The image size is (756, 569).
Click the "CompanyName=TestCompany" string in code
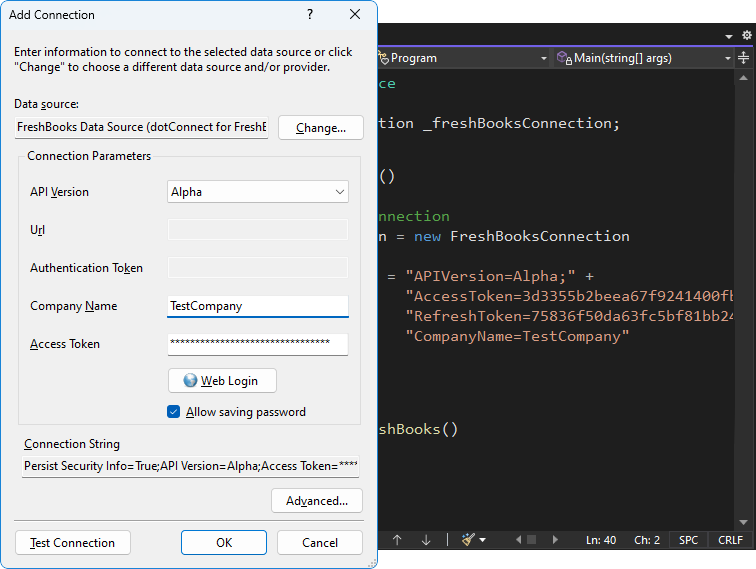(x=517, y=336)
